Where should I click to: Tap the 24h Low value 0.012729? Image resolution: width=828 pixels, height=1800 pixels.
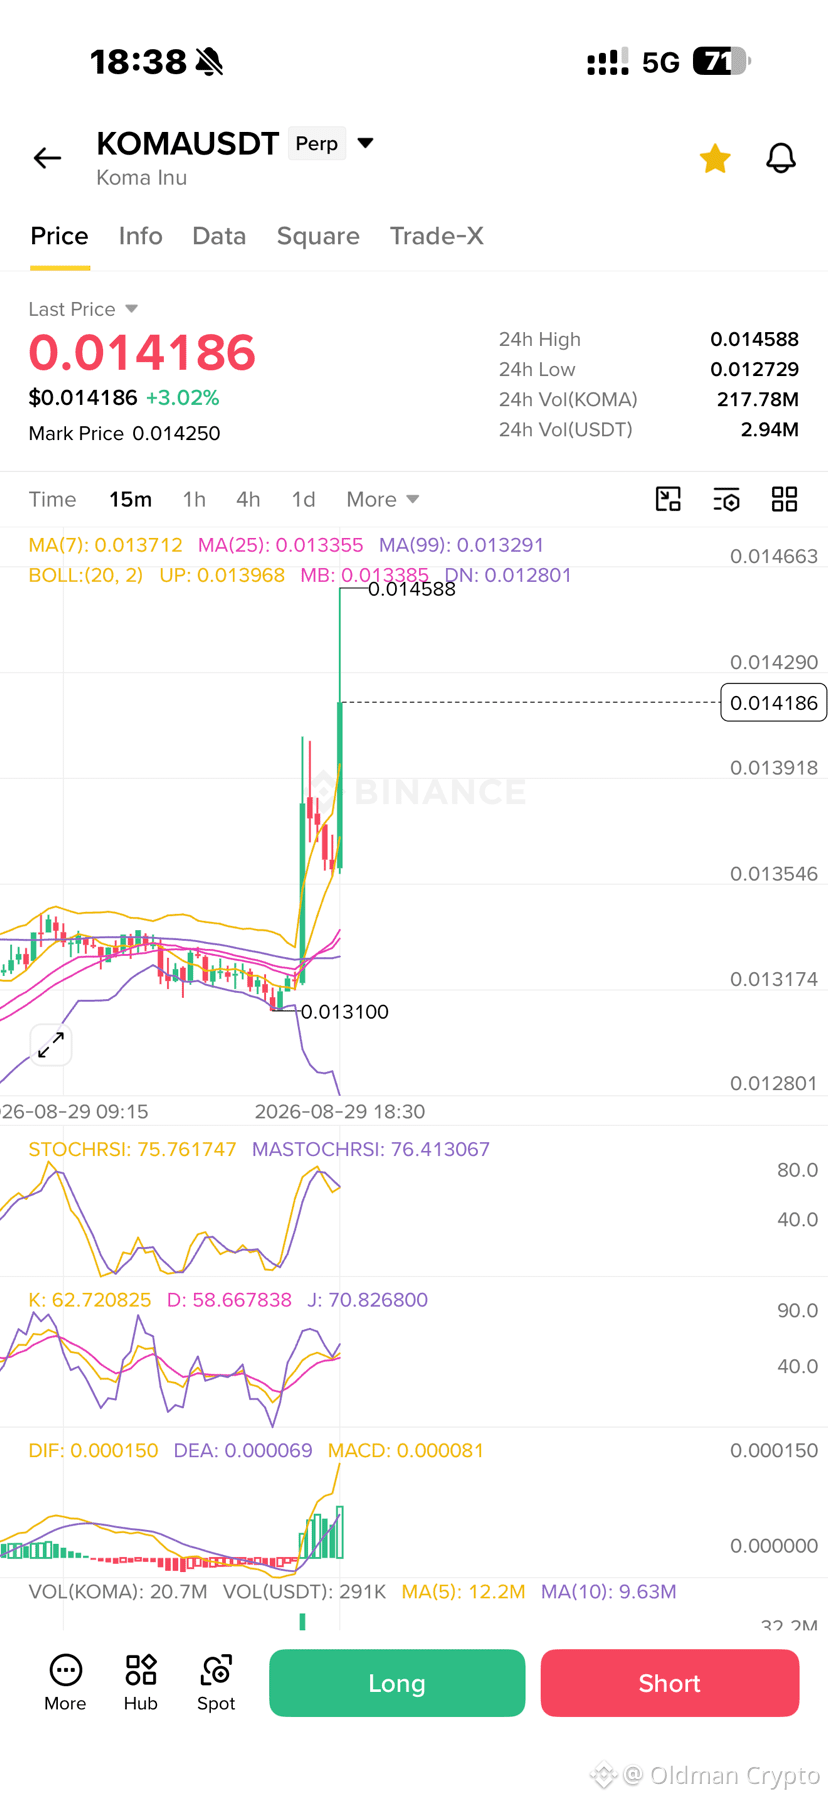(x=754, y=369)
